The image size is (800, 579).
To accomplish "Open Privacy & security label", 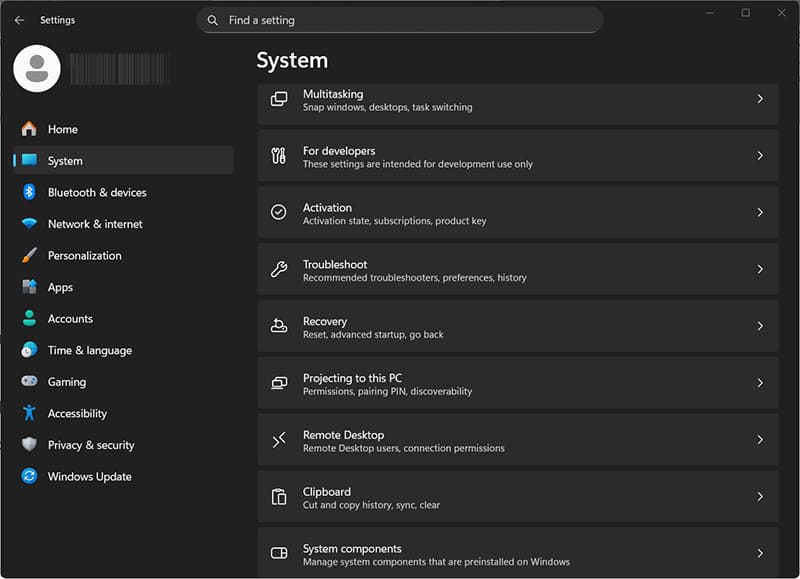I will [91, 445].
